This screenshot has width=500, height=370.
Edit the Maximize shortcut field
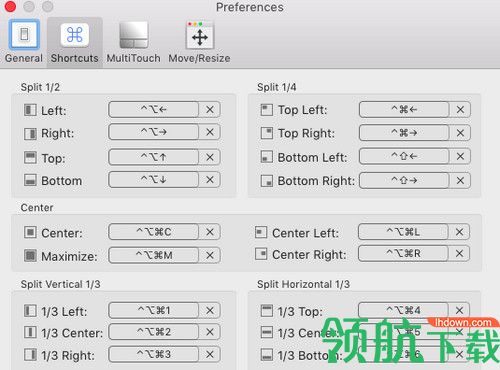(154, 256)
